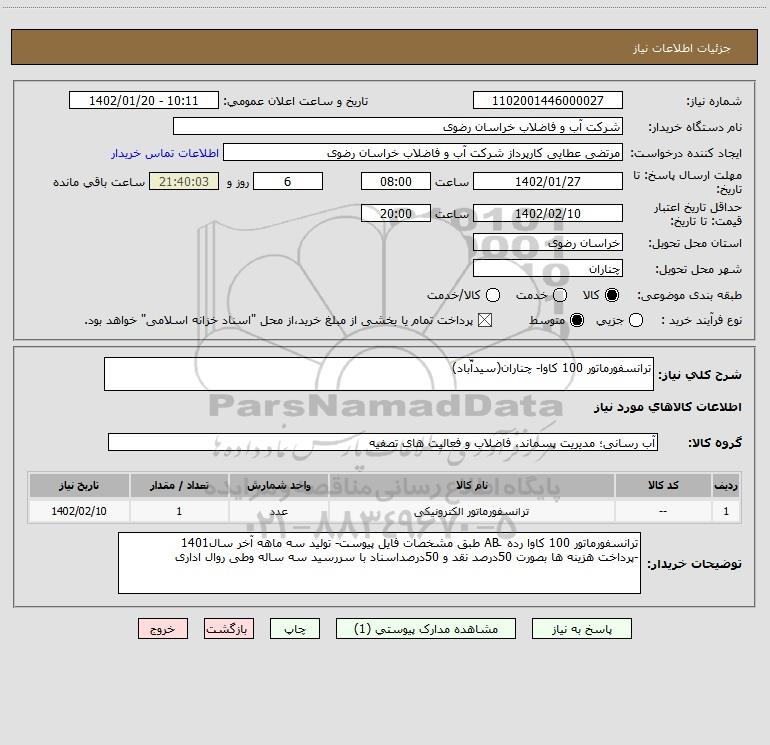Click the remaining days field showing 6
The width and height of the screenshot is (770, 745).
pyautogui.click(x=288, y=181)
